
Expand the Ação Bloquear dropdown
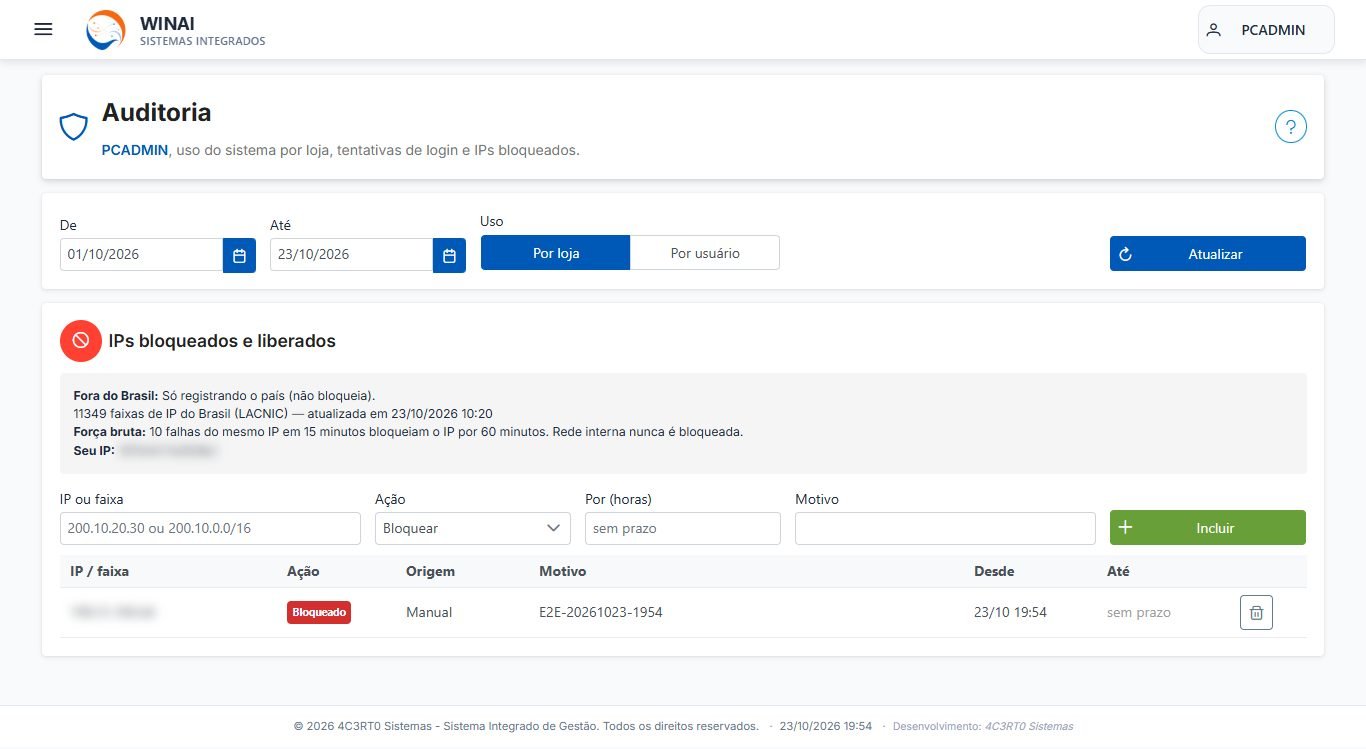tap(473, 528)
